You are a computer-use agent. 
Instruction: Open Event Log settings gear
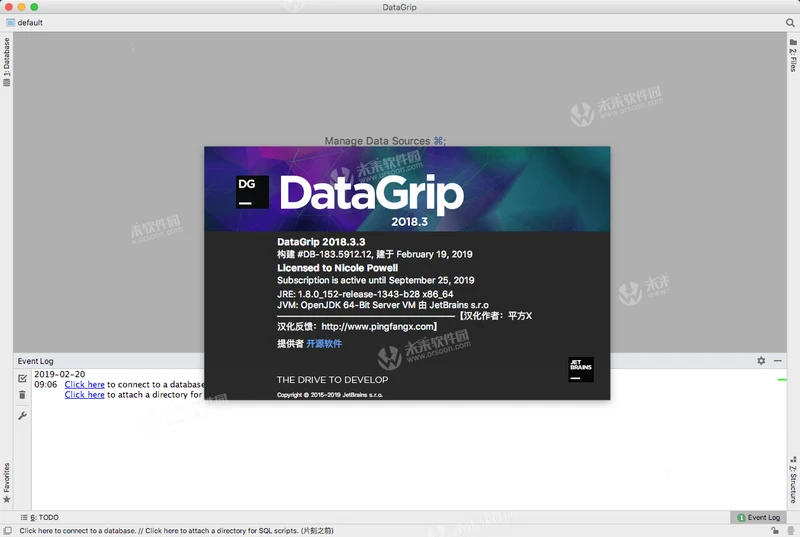pyautogui.click(x=761, y=361)
